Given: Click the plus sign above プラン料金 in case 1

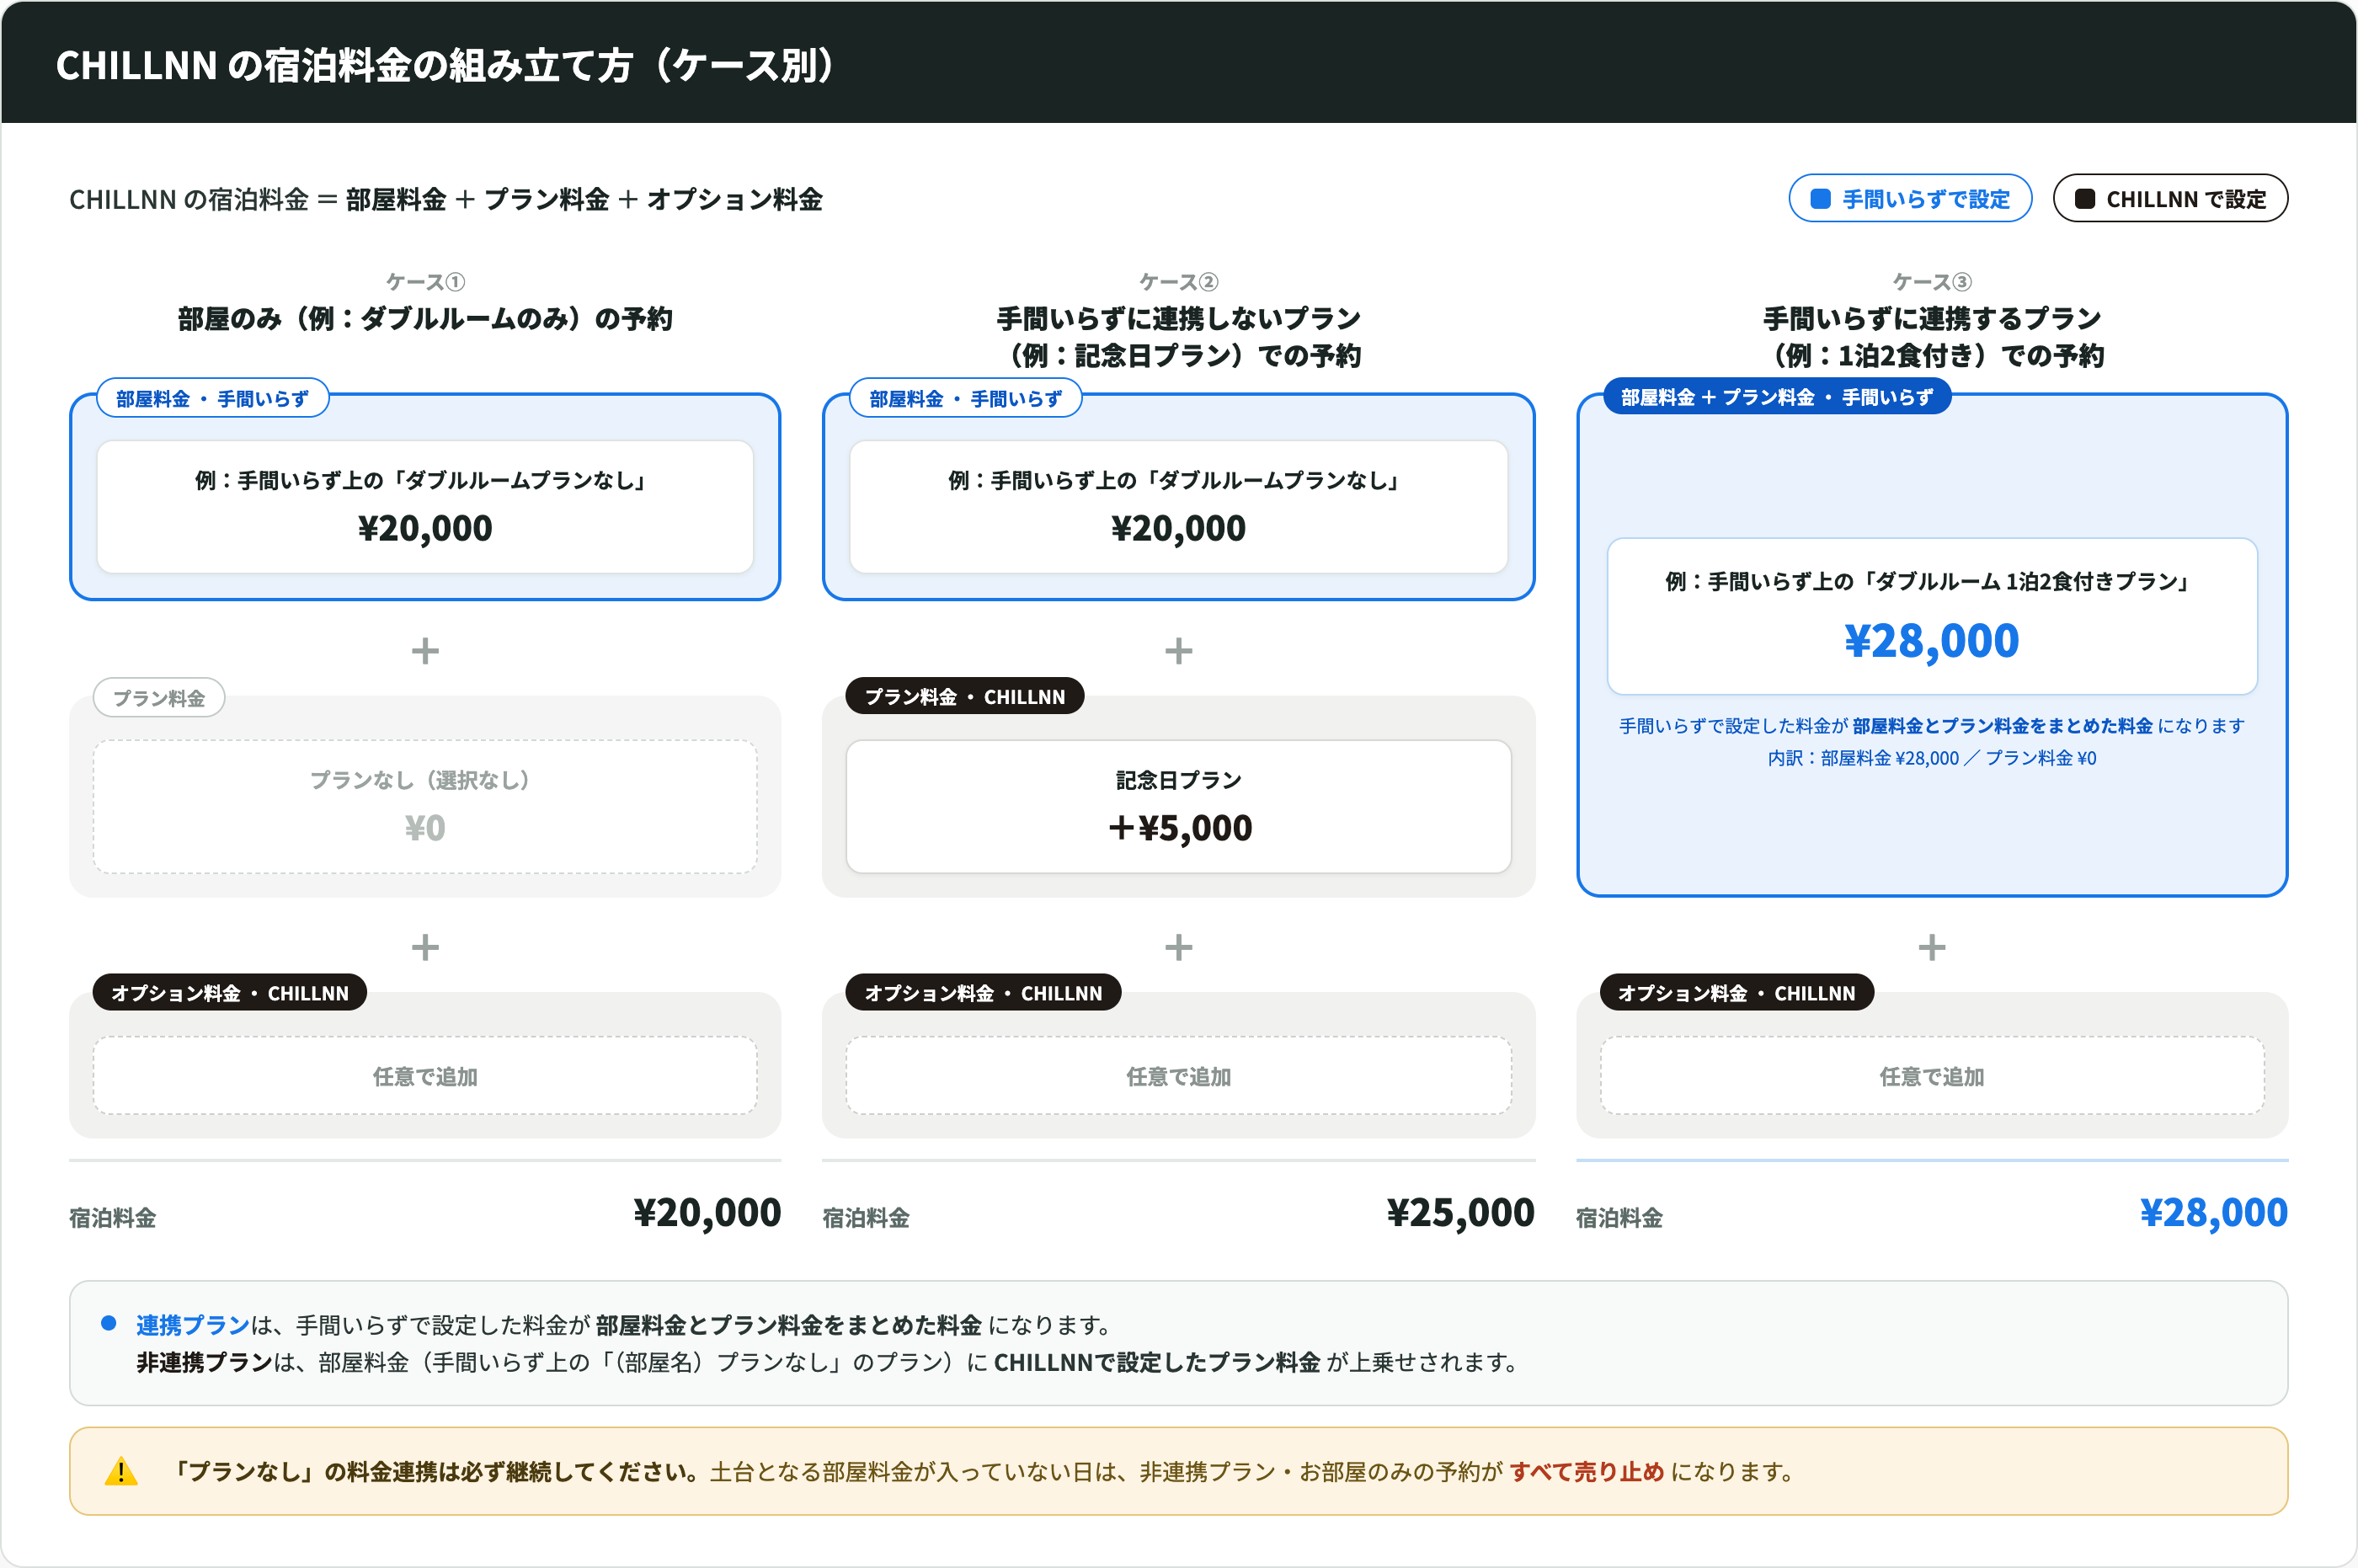Looking at the screenshot, I should point(425,651).
